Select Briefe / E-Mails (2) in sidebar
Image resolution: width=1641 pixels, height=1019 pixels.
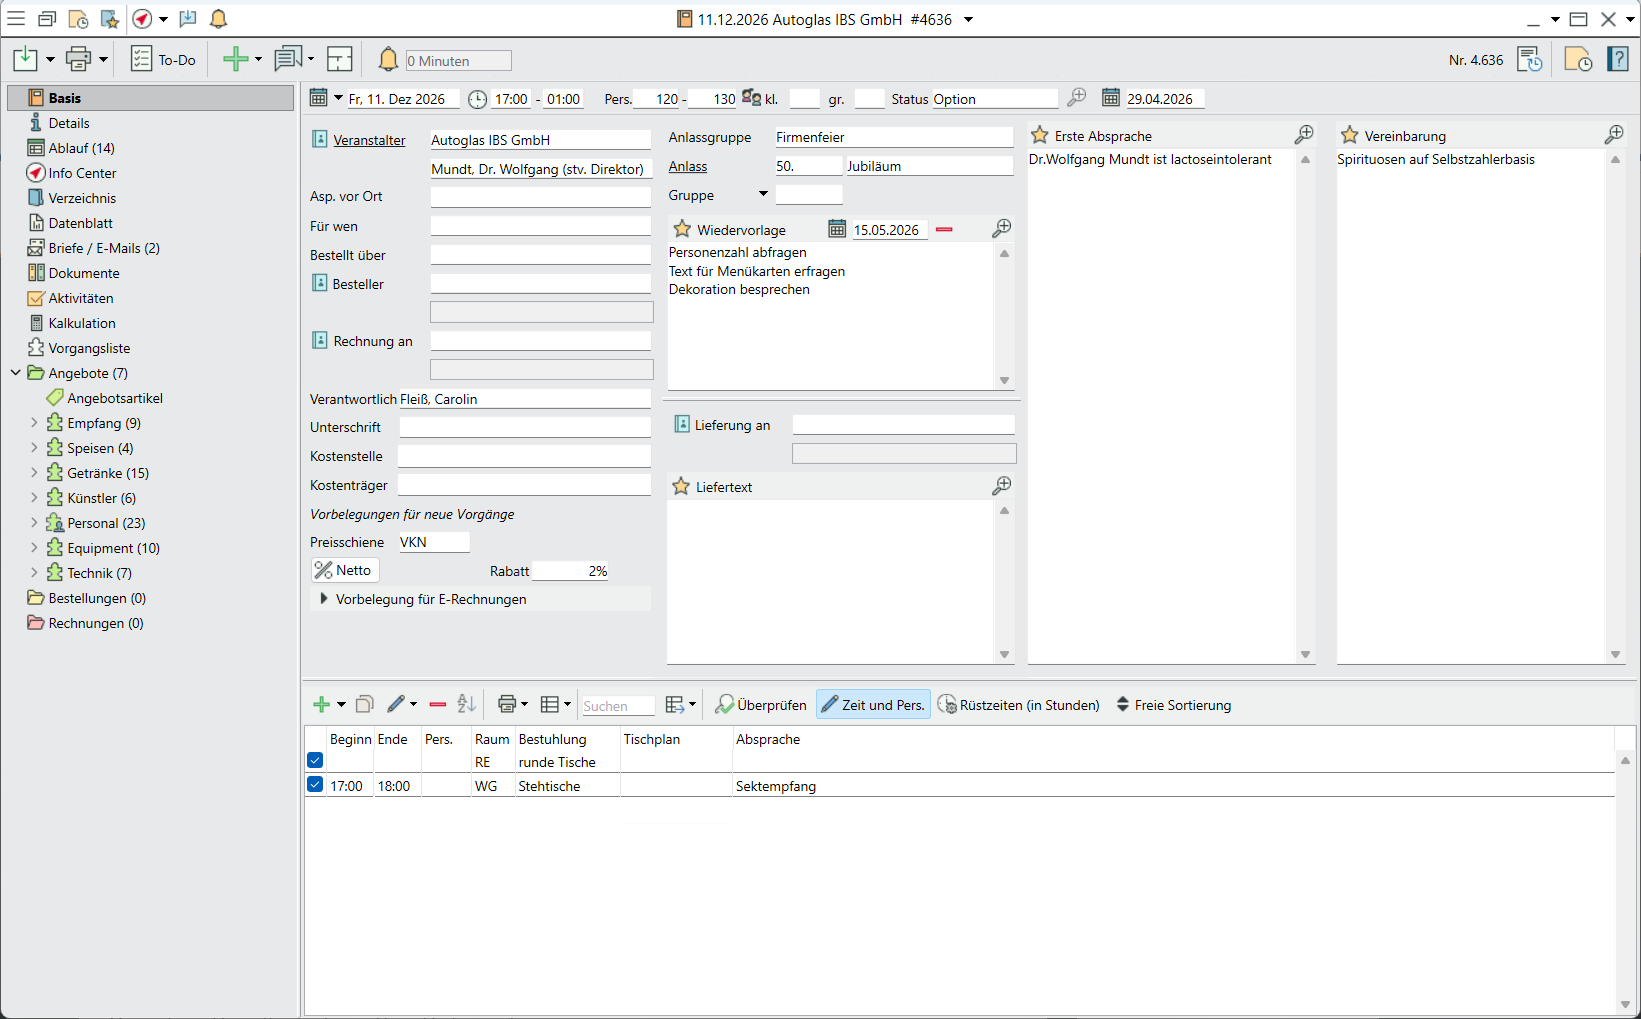pyautogui.click(x=103, y=248)
